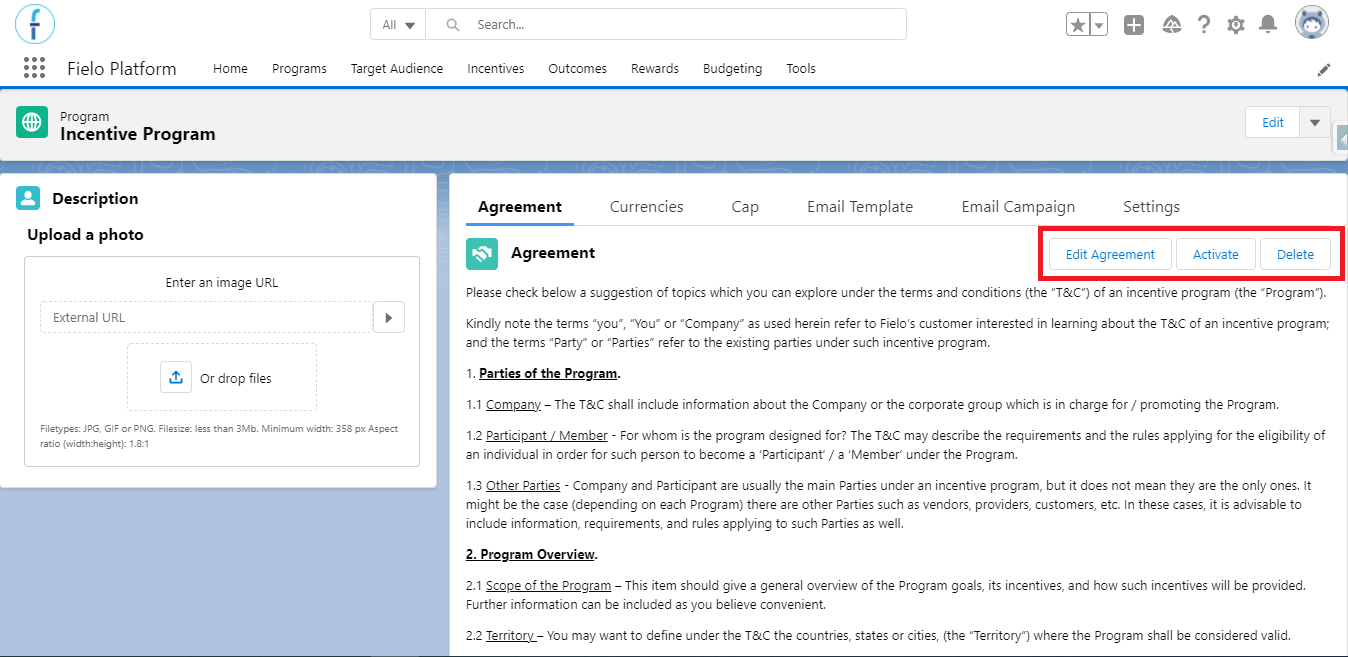The image size is (1348, 657).
Task: Open the Global Actions plus icon
Action: tap(1133, 25)
